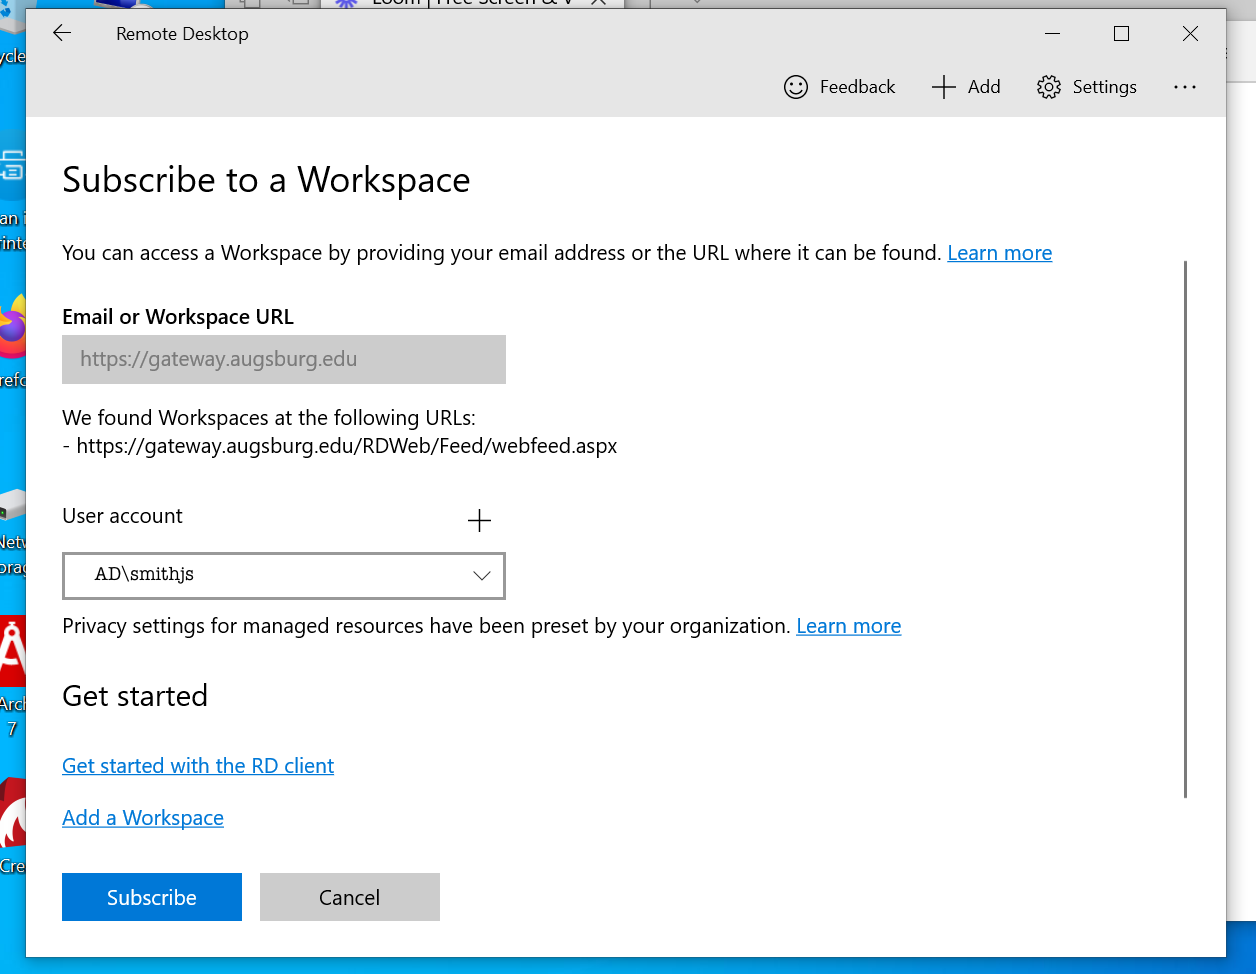Click the Cancel button

350,897
